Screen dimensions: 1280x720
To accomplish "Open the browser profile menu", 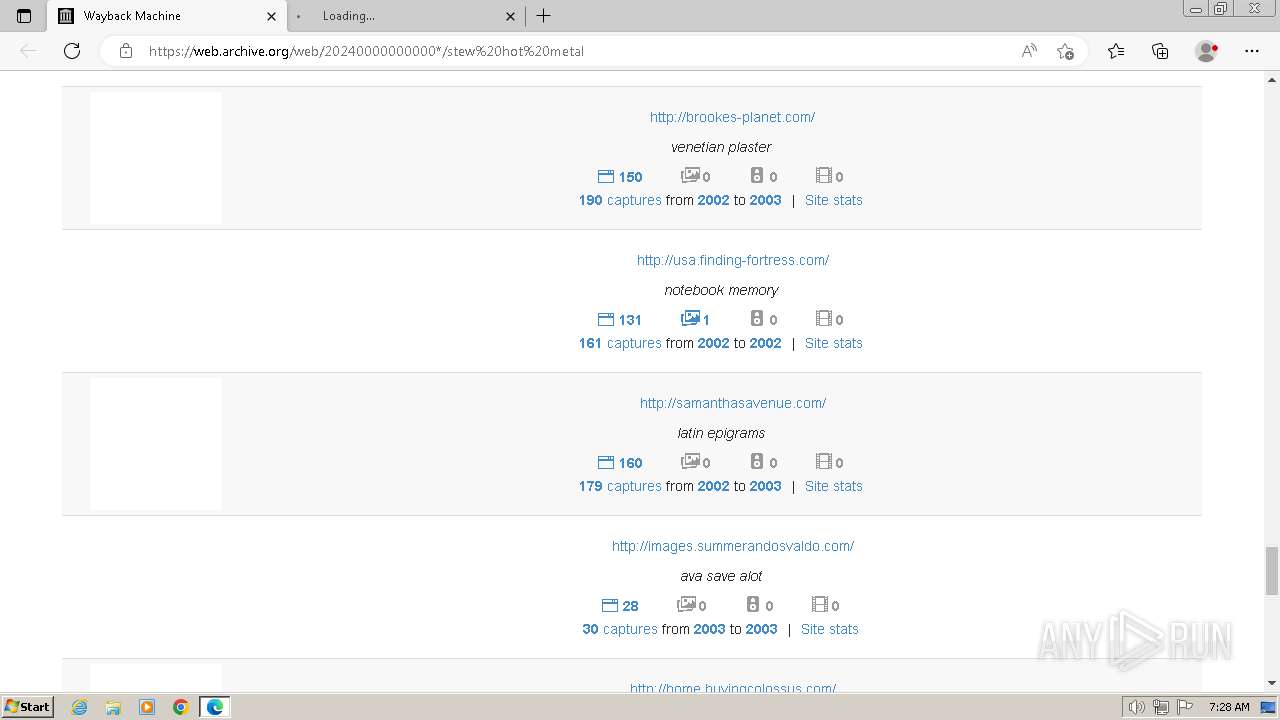I will click(x=1206, y=51).
